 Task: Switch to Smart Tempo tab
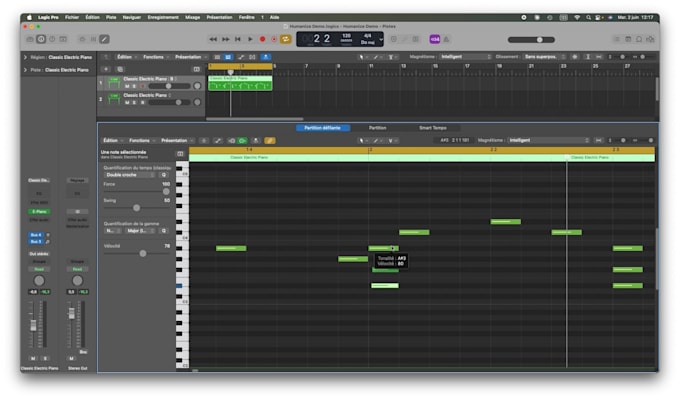(432, 128)
